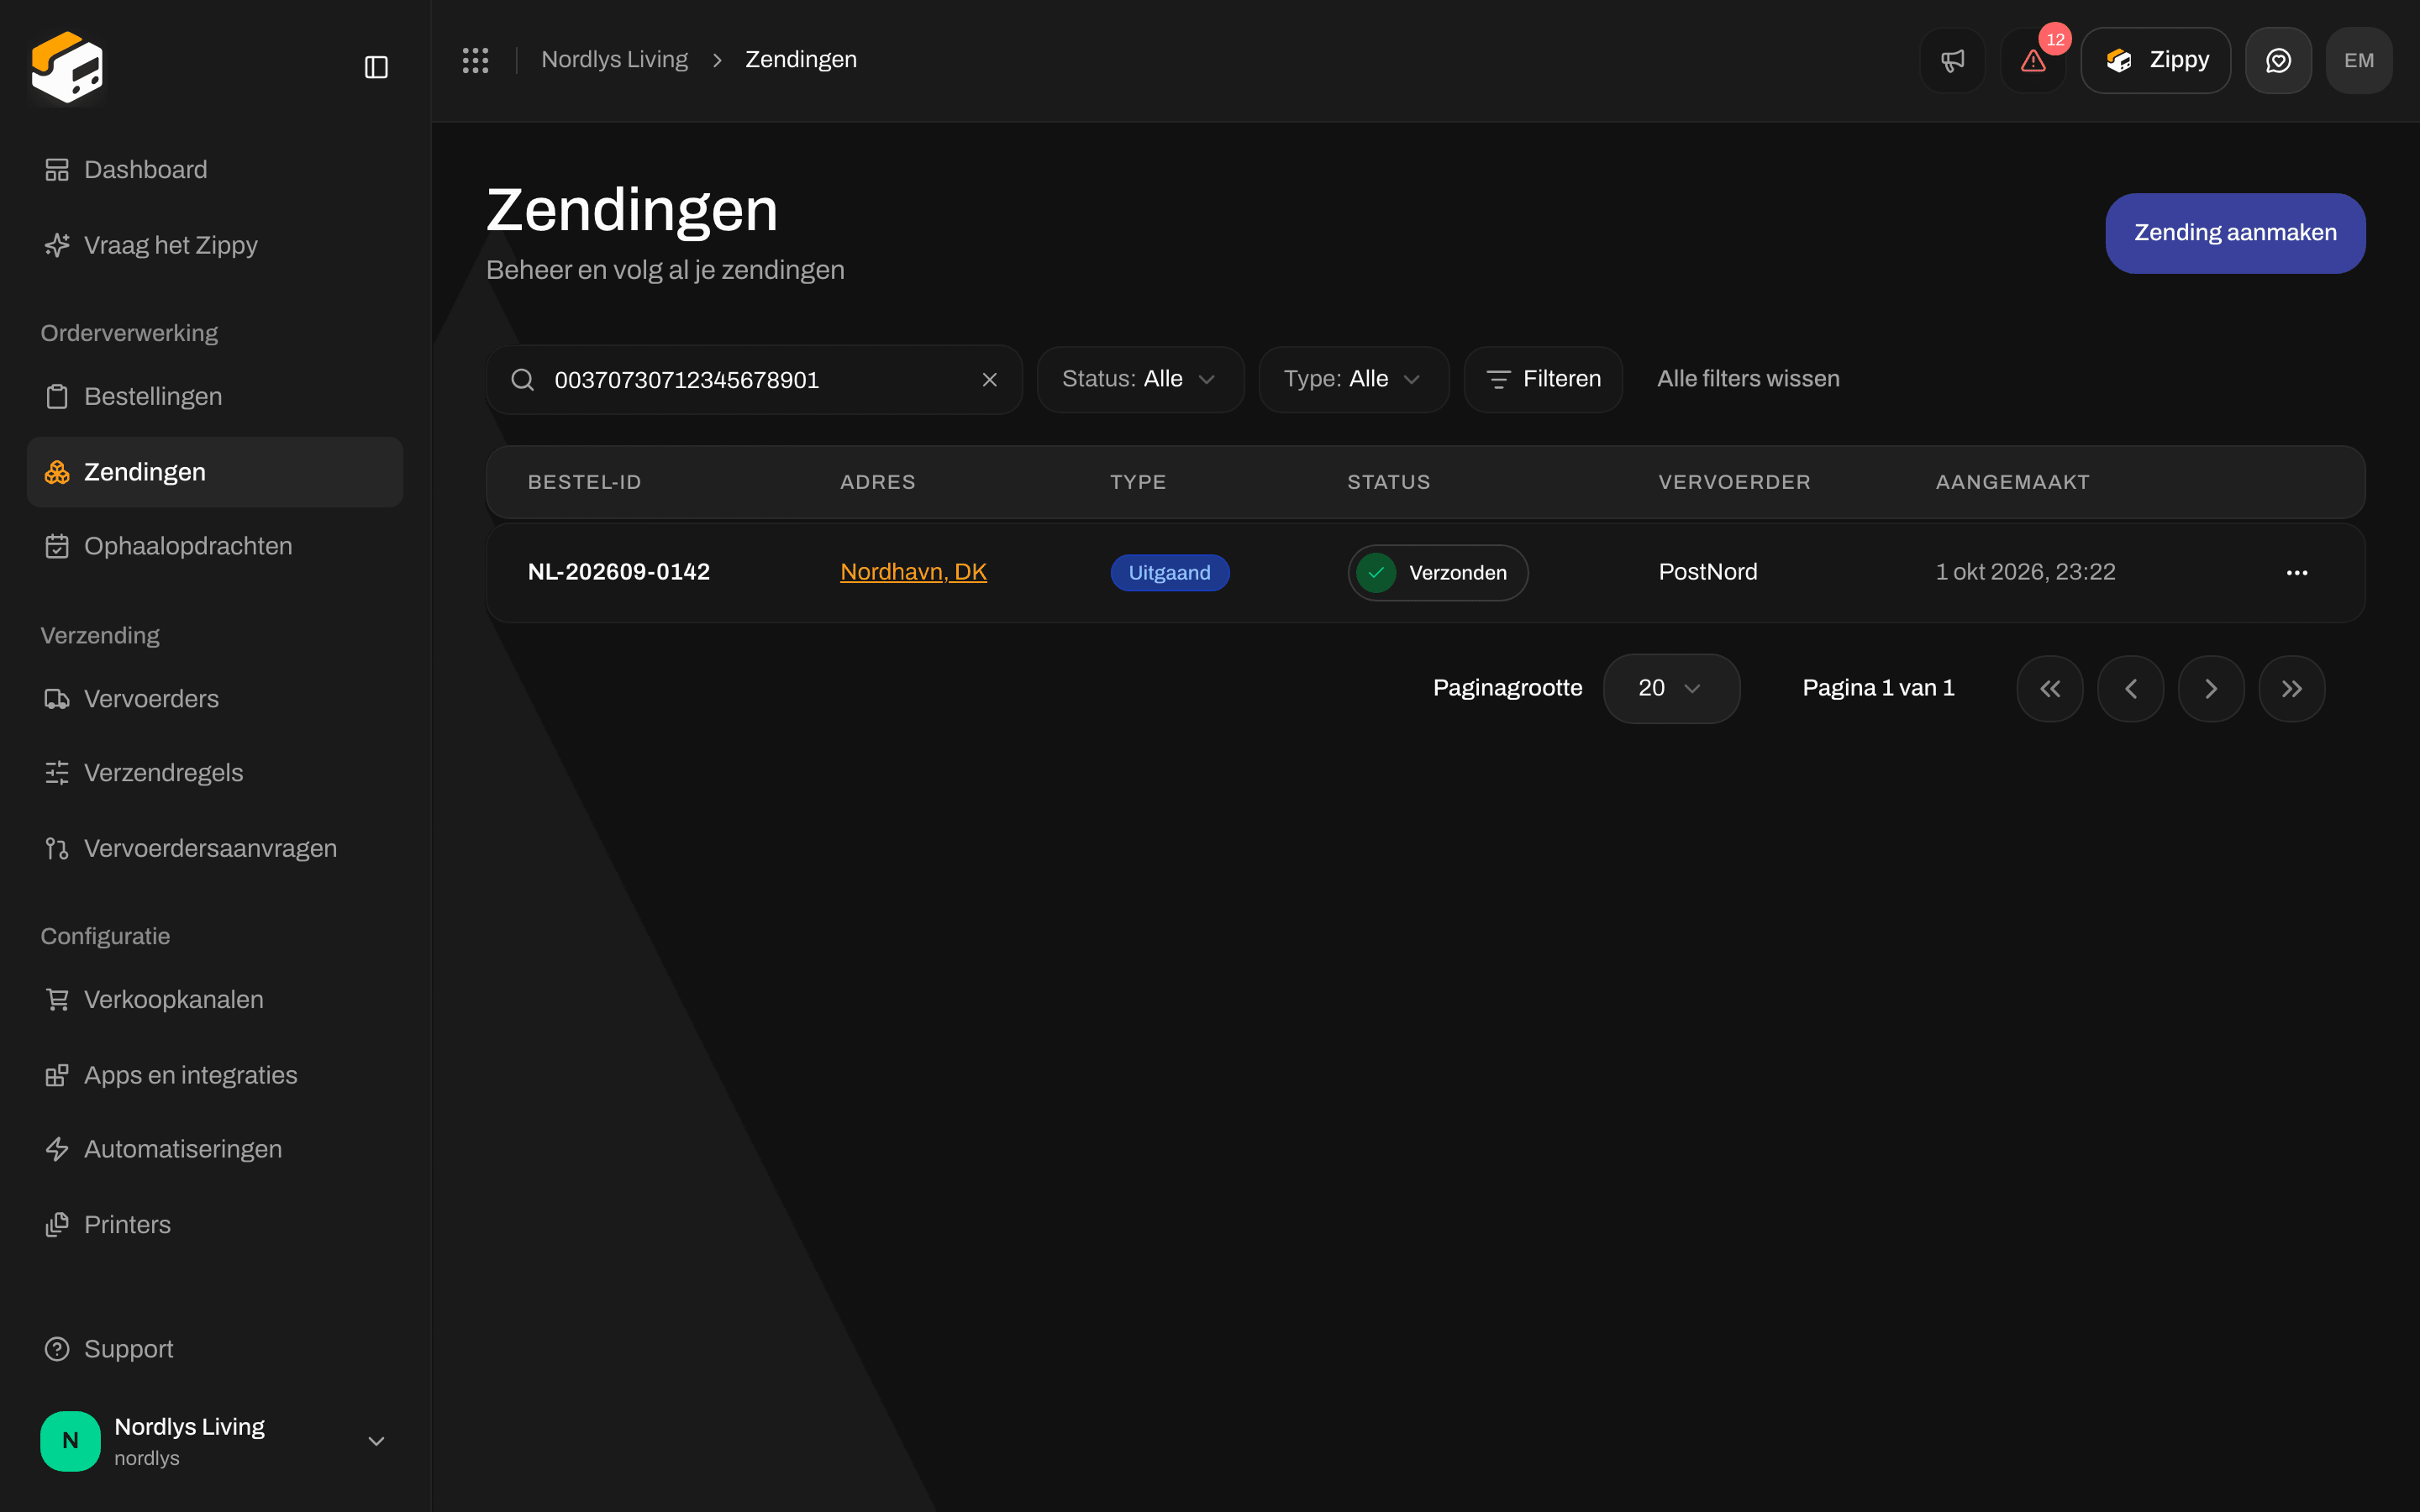Open the announcements megaphone icon
The width and height of the screenshot is (2420, 1512).
1952,60
